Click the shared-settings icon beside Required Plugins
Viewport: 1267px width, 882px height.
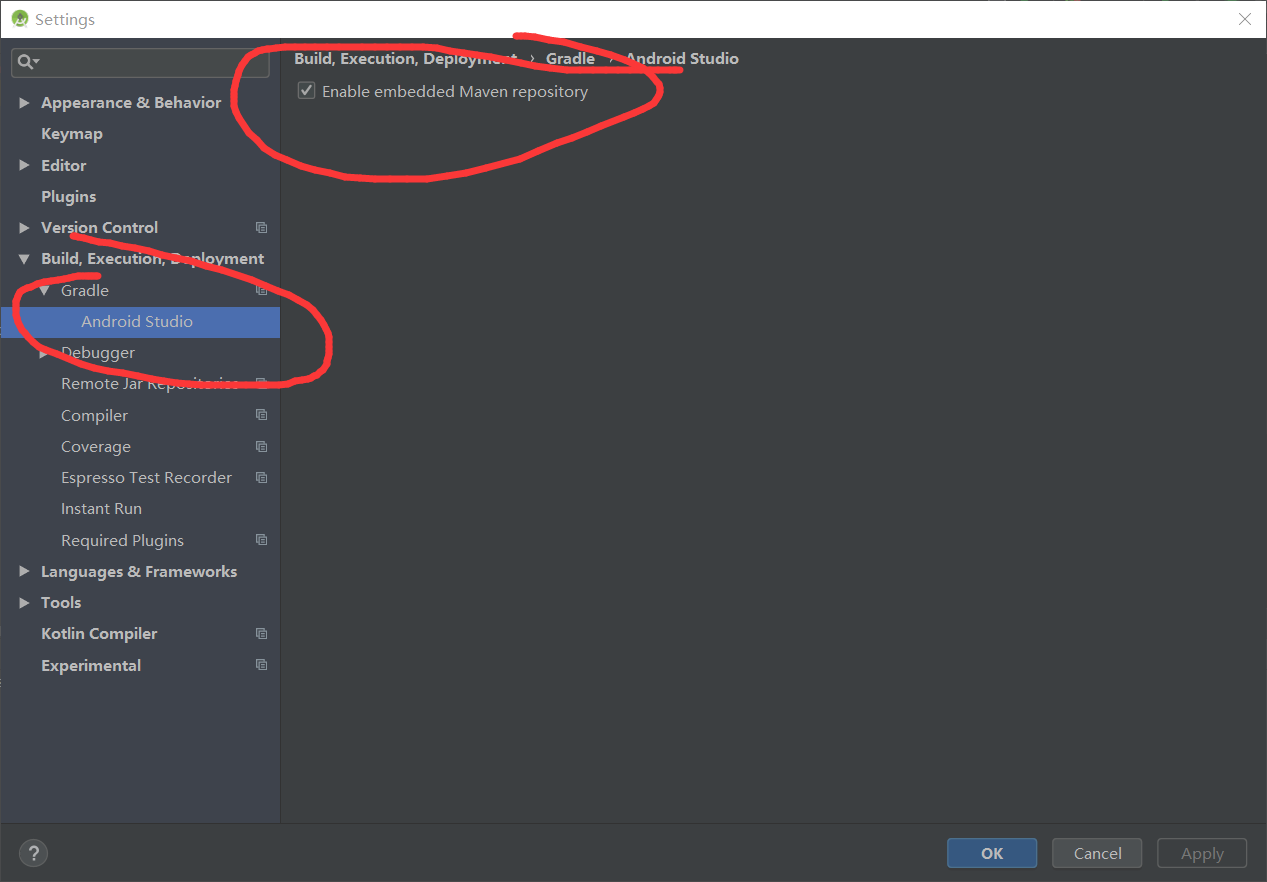(x=261, y=540)
